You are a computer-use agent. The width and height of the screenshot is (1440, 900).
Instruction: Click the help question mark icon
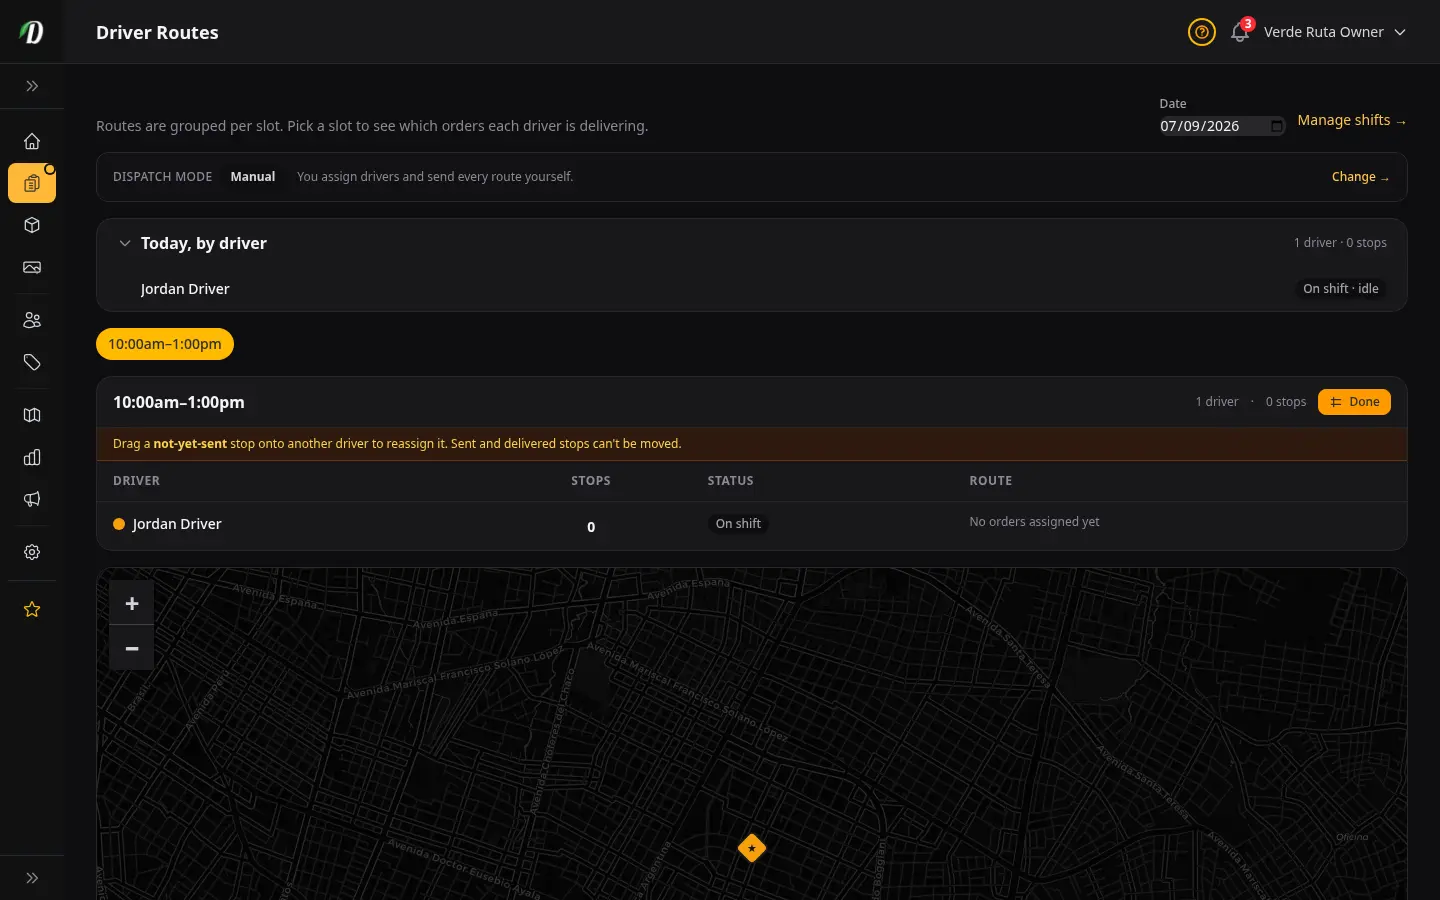[x=1202, y=32]
